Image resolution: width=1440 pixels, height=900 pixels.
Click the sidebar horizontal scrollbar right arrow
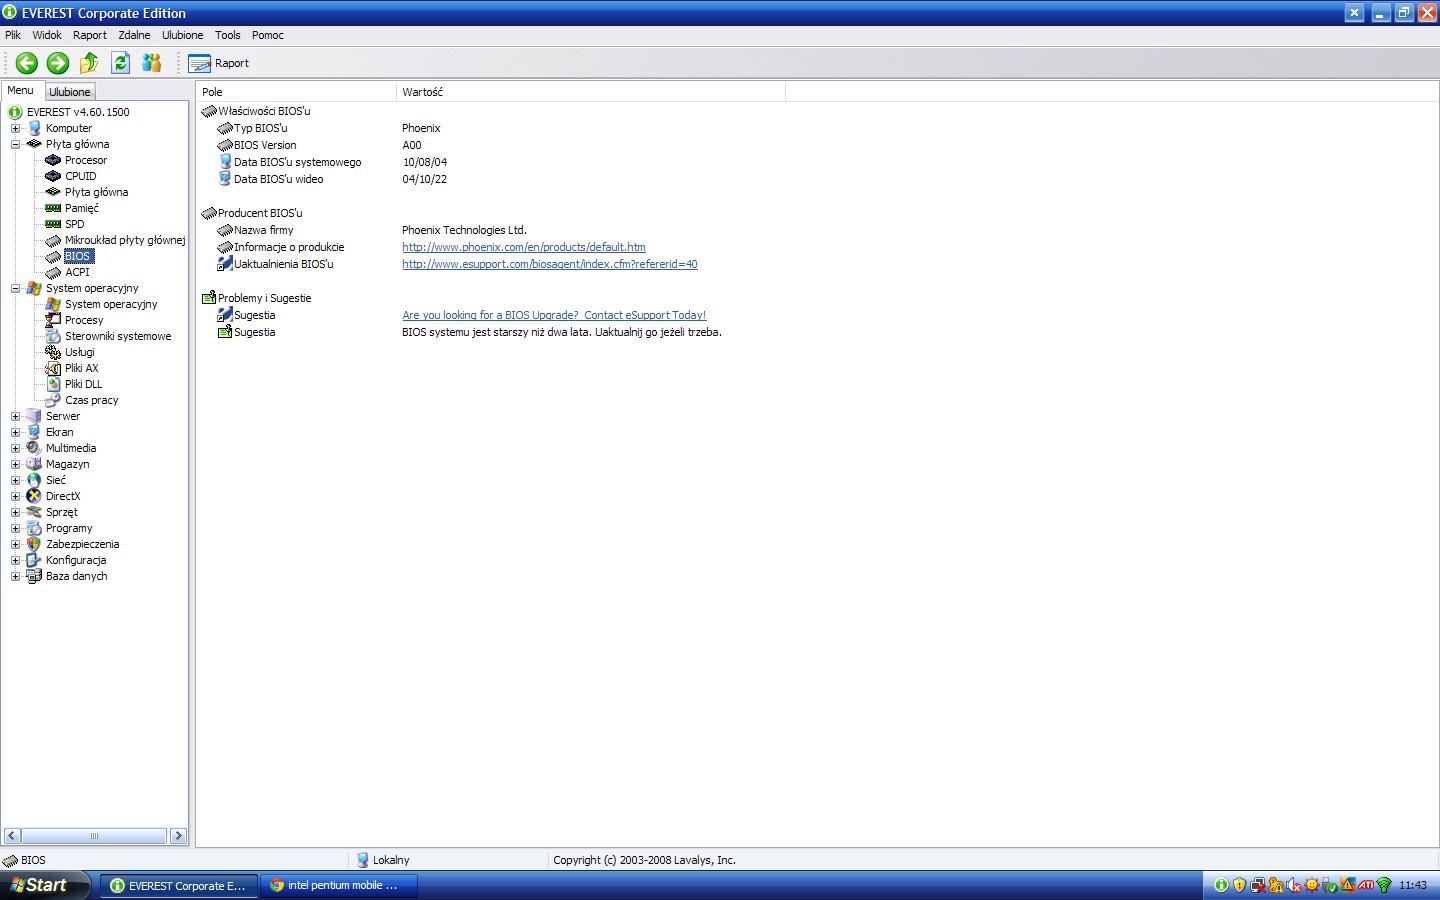tap(179, 836)
